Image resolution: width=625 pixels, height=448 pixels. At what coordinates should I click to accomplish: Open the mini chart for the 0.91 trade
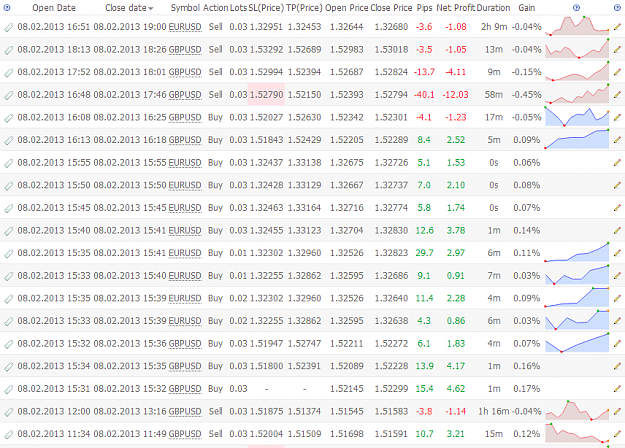(577, 275)
